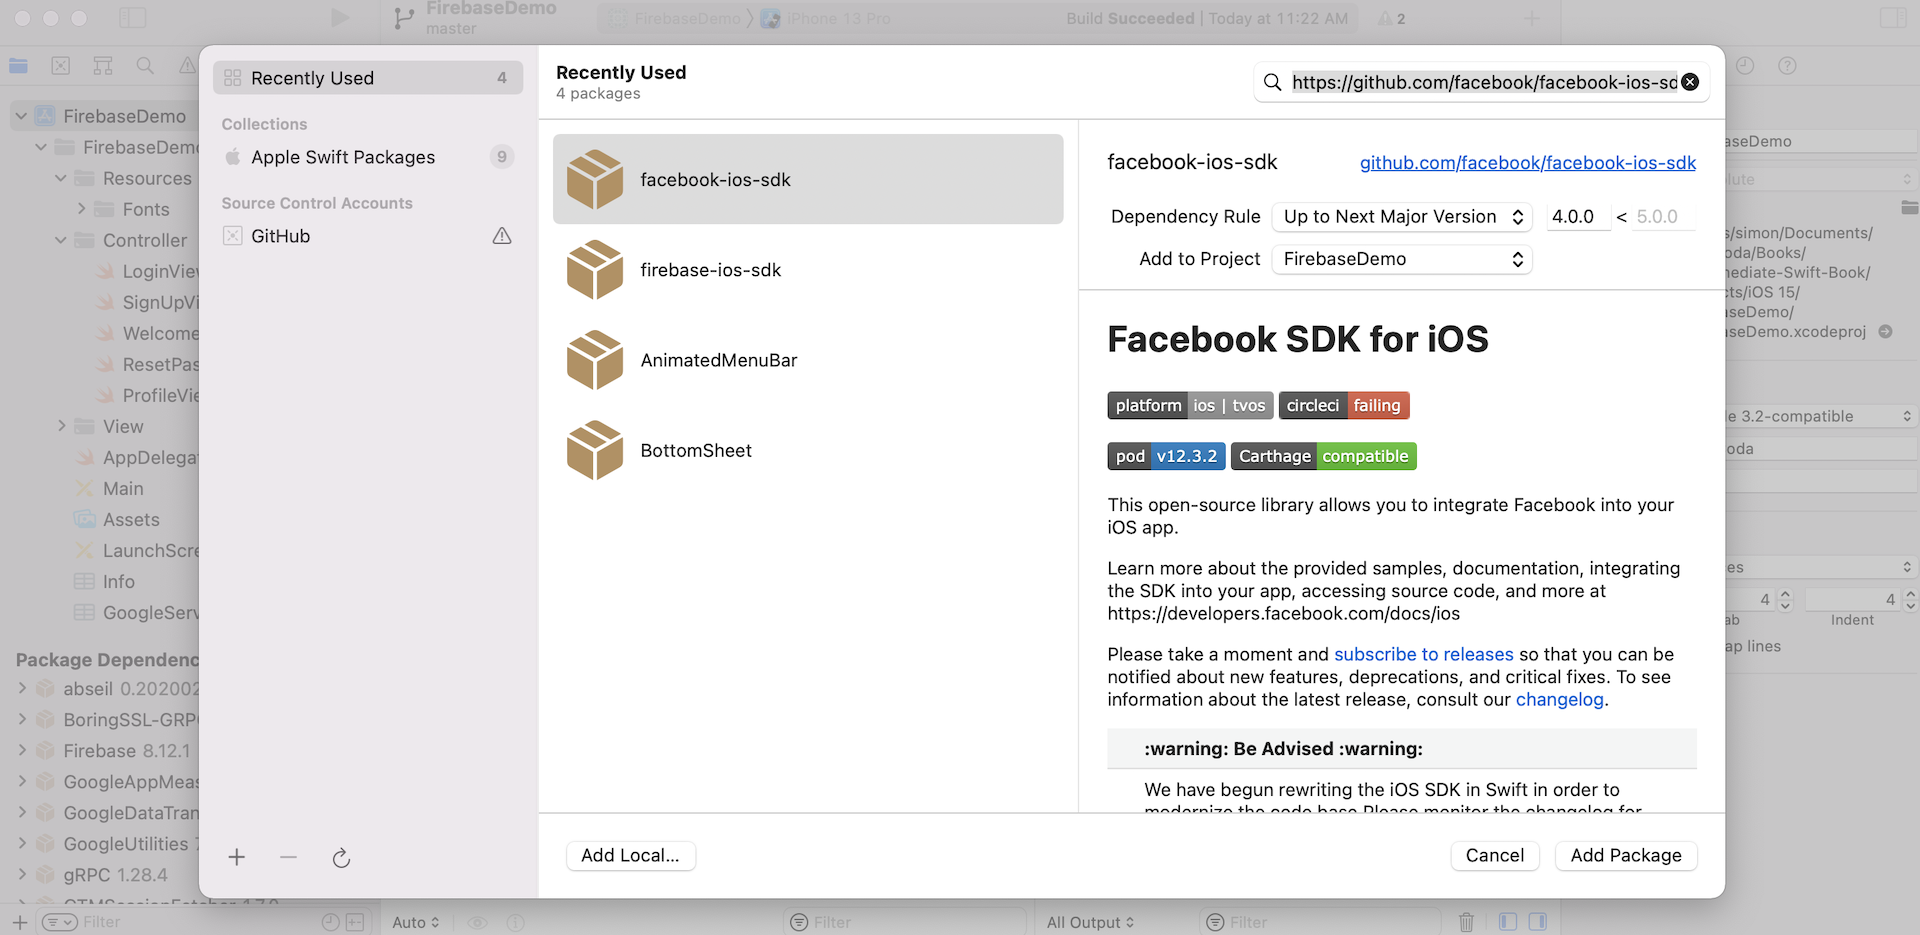The height and width of the screenshot is (935, 1920).
Task: Click the GitHub account warning triangle icon
Action: click(x=502, y=236)
